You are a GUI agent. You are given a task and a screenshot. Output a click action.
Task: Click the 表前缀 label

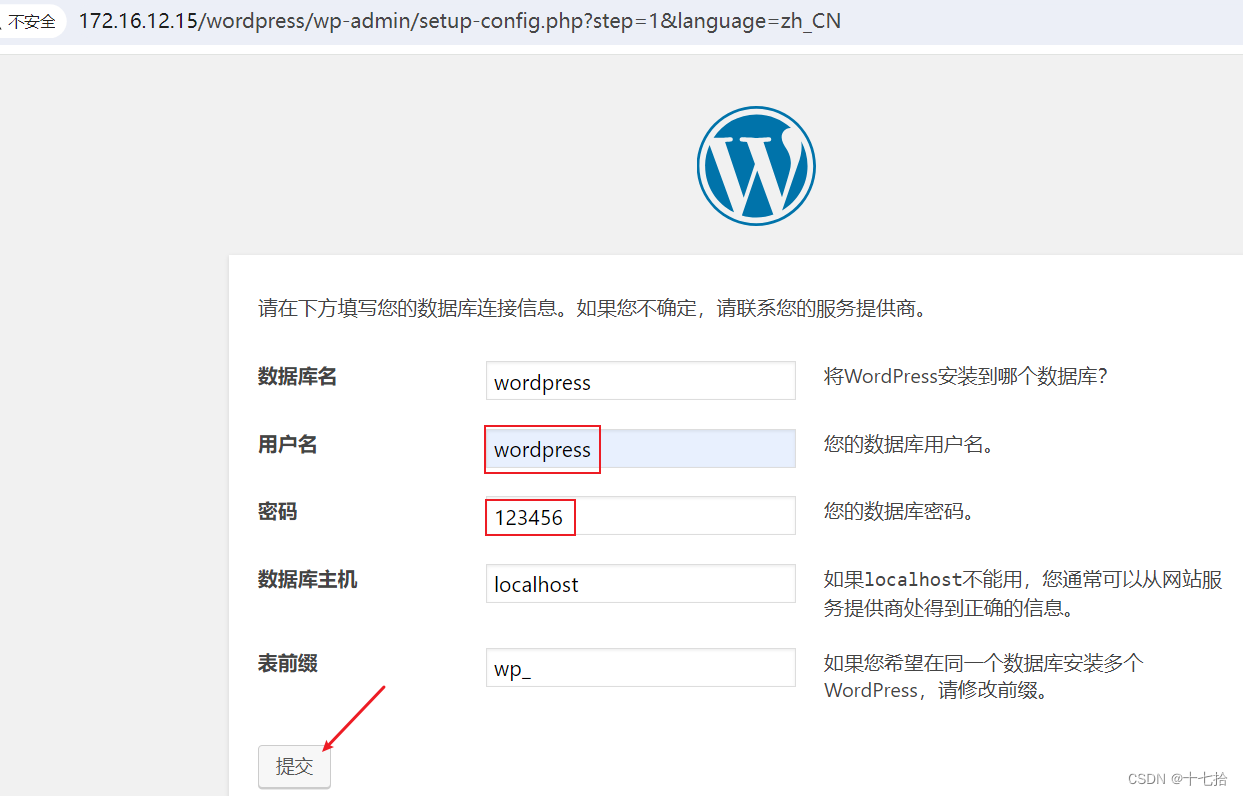point(287,664)
